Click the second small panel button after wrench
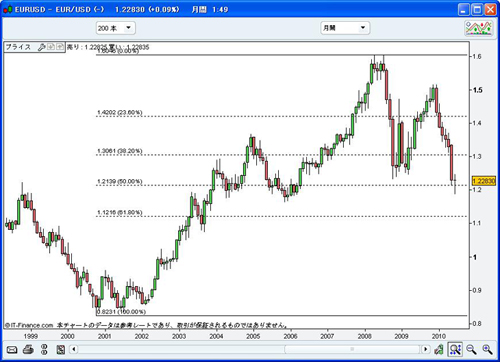Viewport: 500px width, 362px height. coord(60,47)
